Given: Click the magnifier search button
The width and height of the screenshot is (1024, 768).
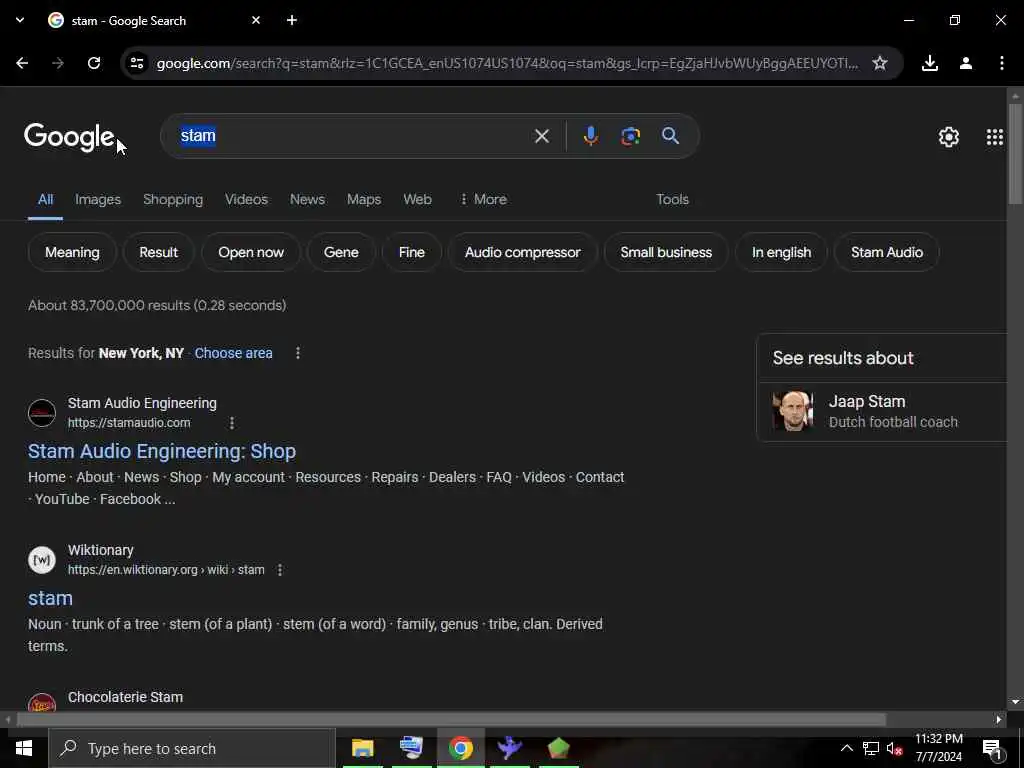Looking at the screenshot, I should point(670,136).
